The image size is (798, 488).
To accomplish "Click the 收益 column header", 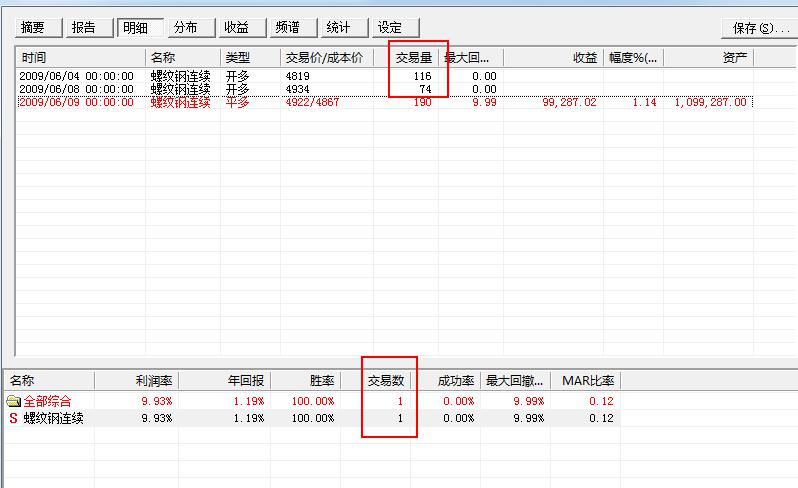I will pos(553,58).
